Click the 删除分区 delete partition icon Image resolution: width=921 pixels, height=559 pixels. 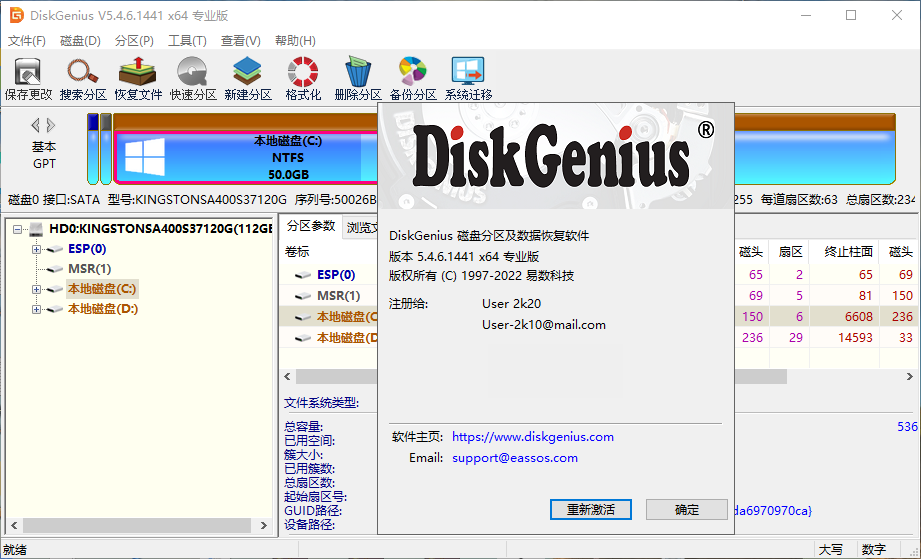[x=358, y=79]
